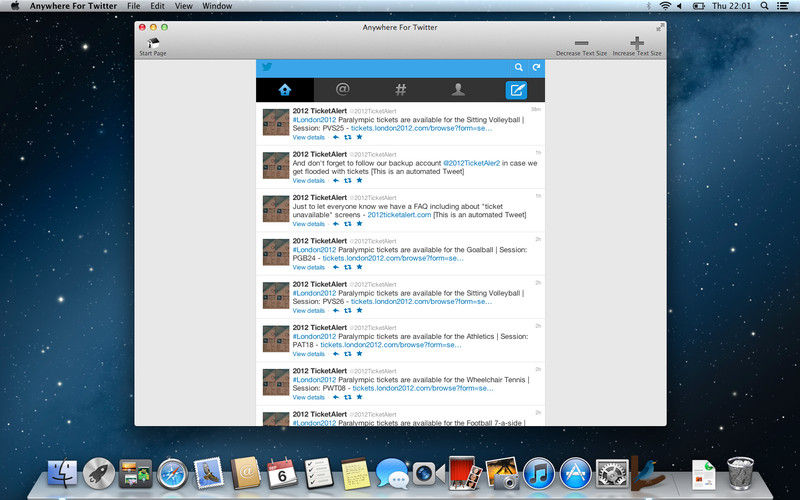800x500 pixels.
Task: Click the blue bird Twitter app Dock icon
Action: [x=648, y=473]
